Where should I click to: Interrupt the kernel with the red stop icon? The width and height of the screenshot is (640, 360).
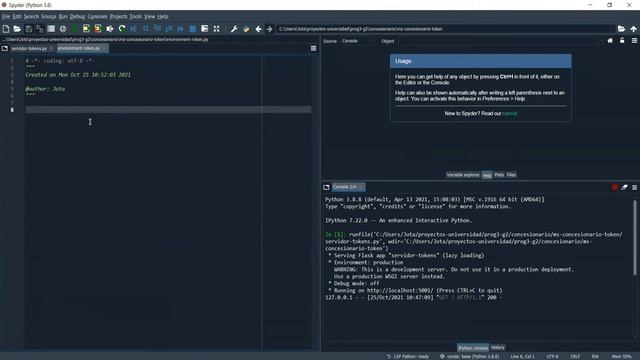[615, 187]
